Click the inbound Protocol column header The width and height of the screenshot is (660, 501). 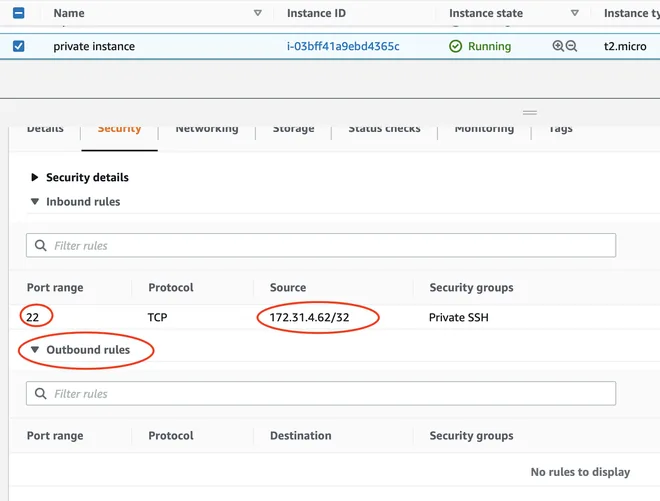170,288
